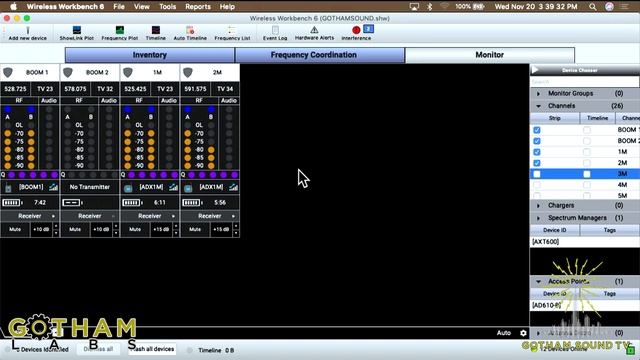Screen dimensions: 640x360
Task: Check 3M strip checkbox
Action: 537,174
